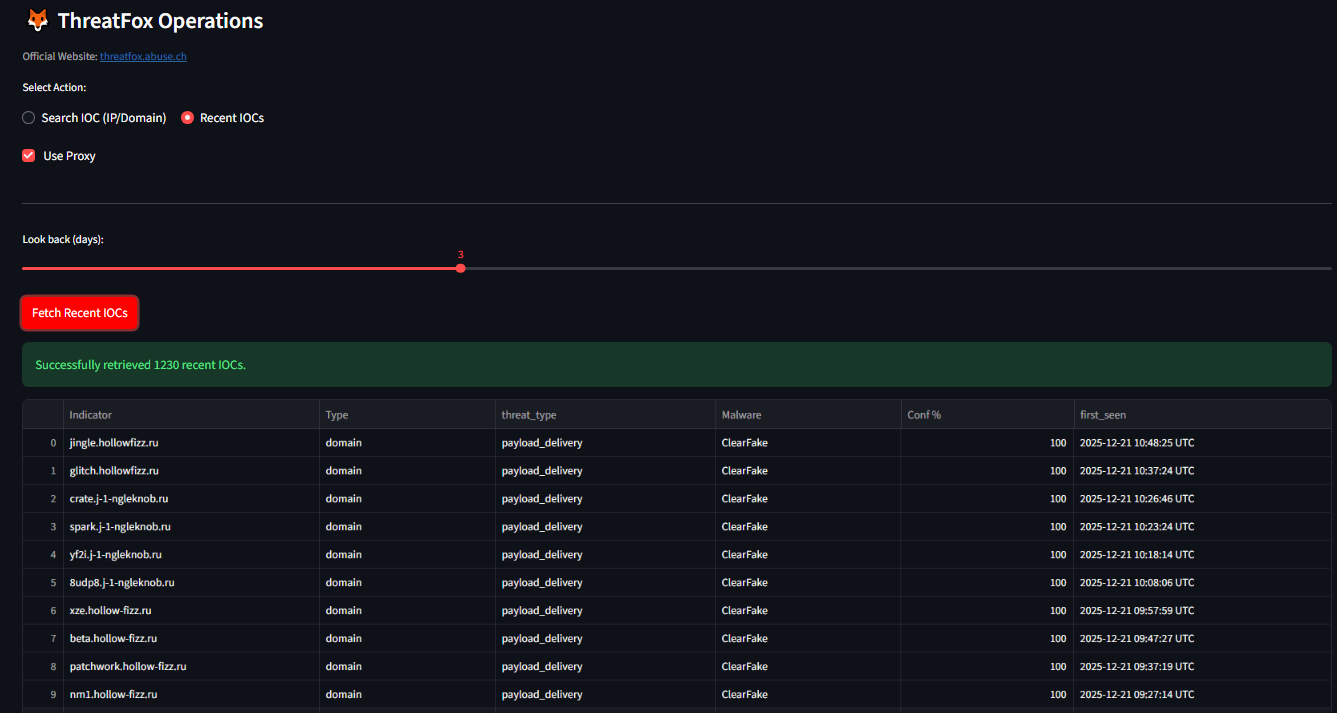Screen dimensions: 1337x713
Task: Click row index 5 cell
Action: click(43, 583)
